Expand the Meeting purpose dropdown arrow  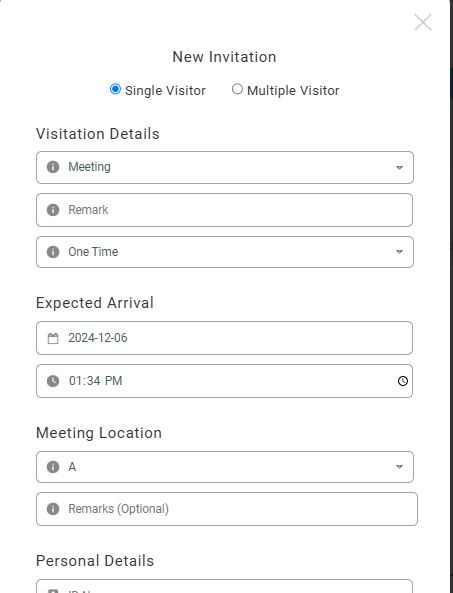click(399, 168)
